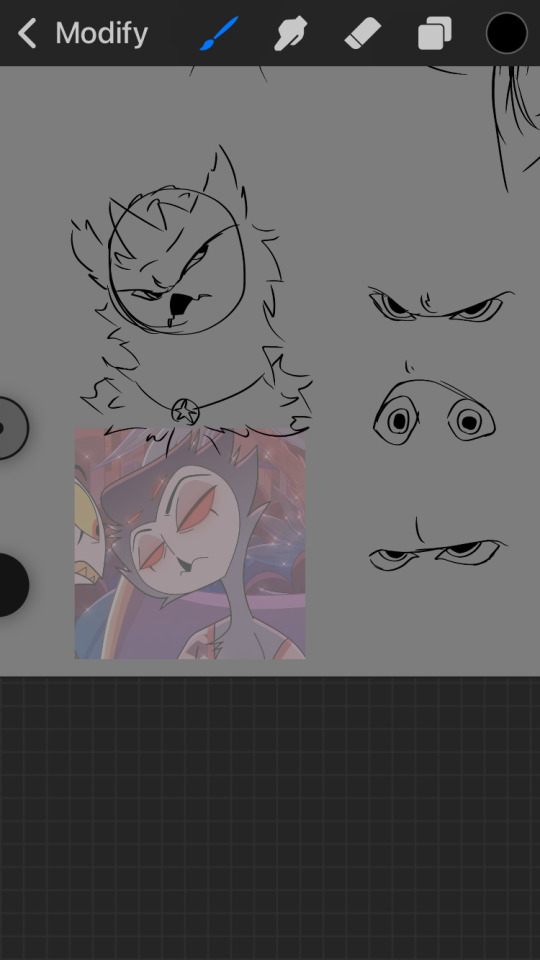This screenshot has width=540, height=960.
Task: Open the black color picker circle
Action: pos(507,33)
